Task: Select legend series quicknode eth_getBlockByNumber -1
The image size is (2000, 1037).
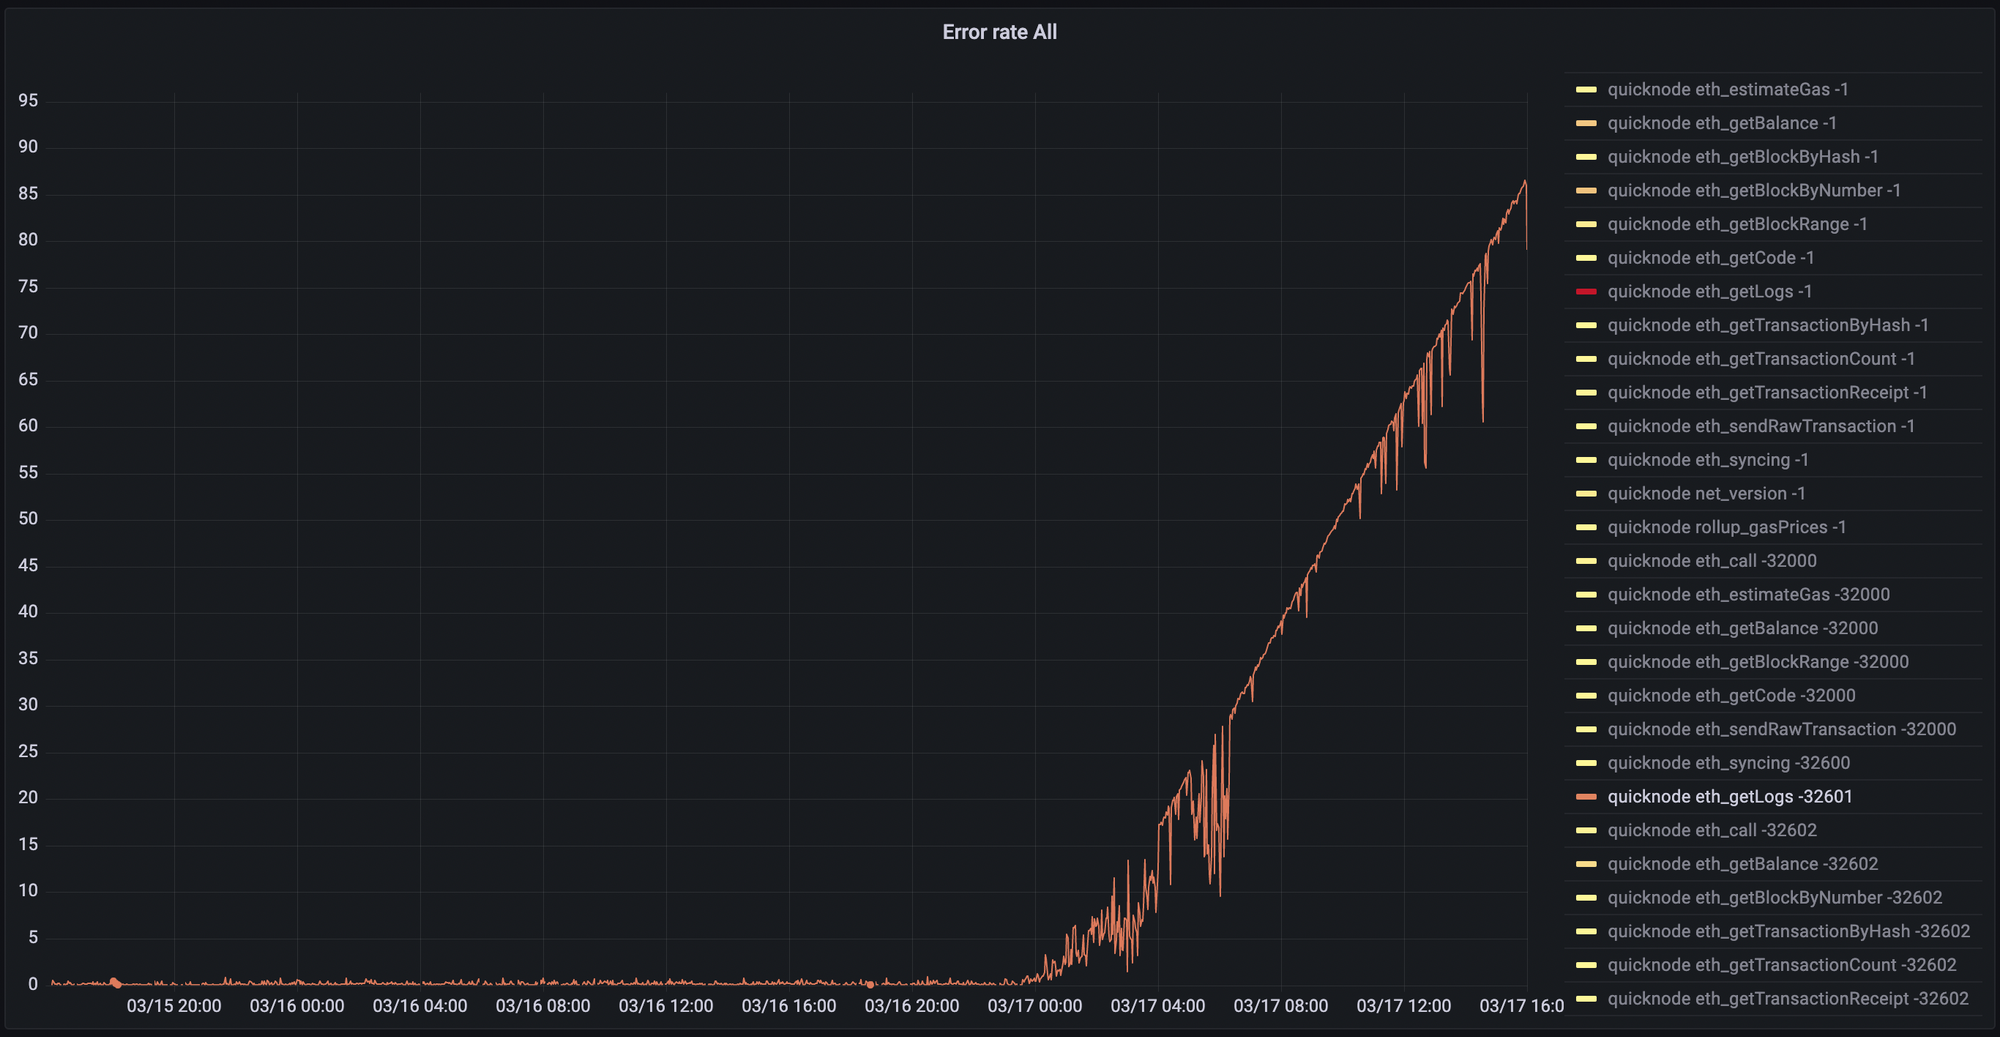Action: (1754, 190)
